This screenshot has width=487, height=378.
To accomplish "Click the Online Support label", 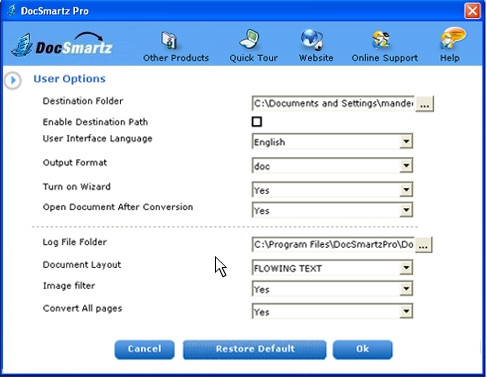I will 385,58.
